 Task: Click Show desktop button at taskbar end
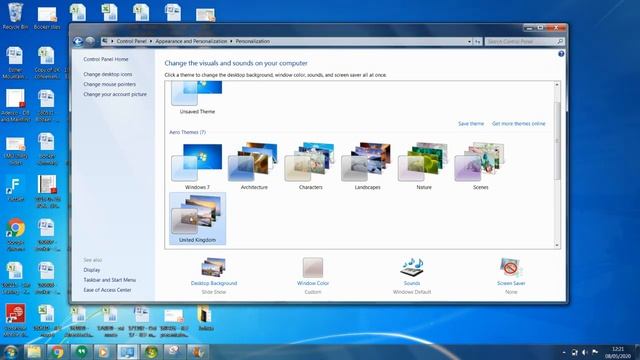pyautogui.click(x=637, y=352)
